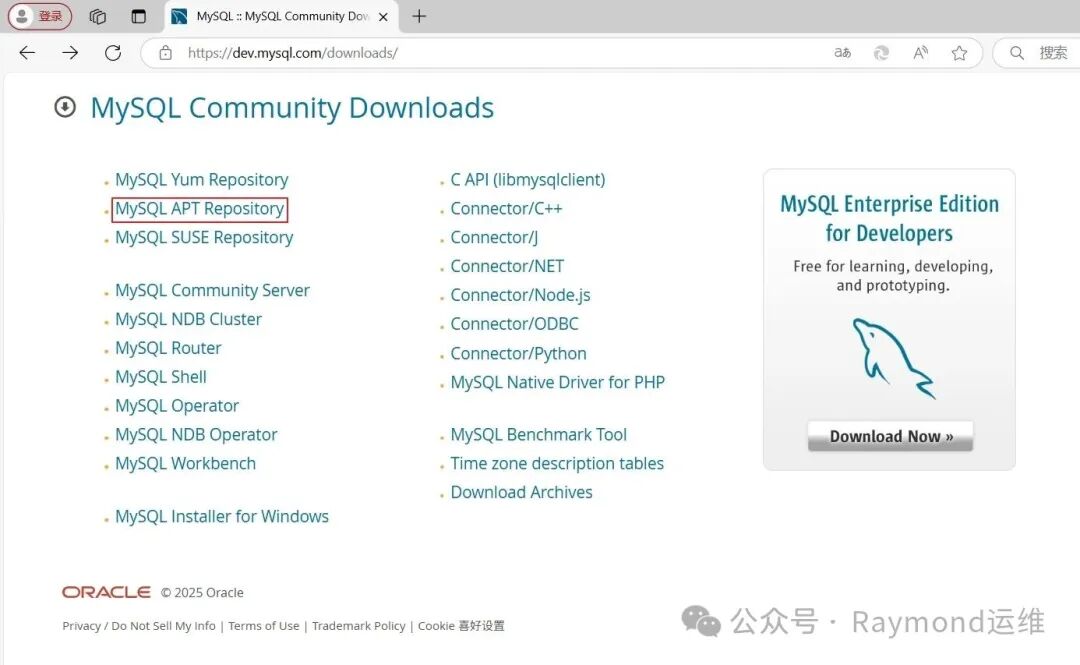Image resolution: width=1080 pixels, height=665 pixels.
Task: Open the workspaces icon in the tab bar
Action: (x=98, y=17)
